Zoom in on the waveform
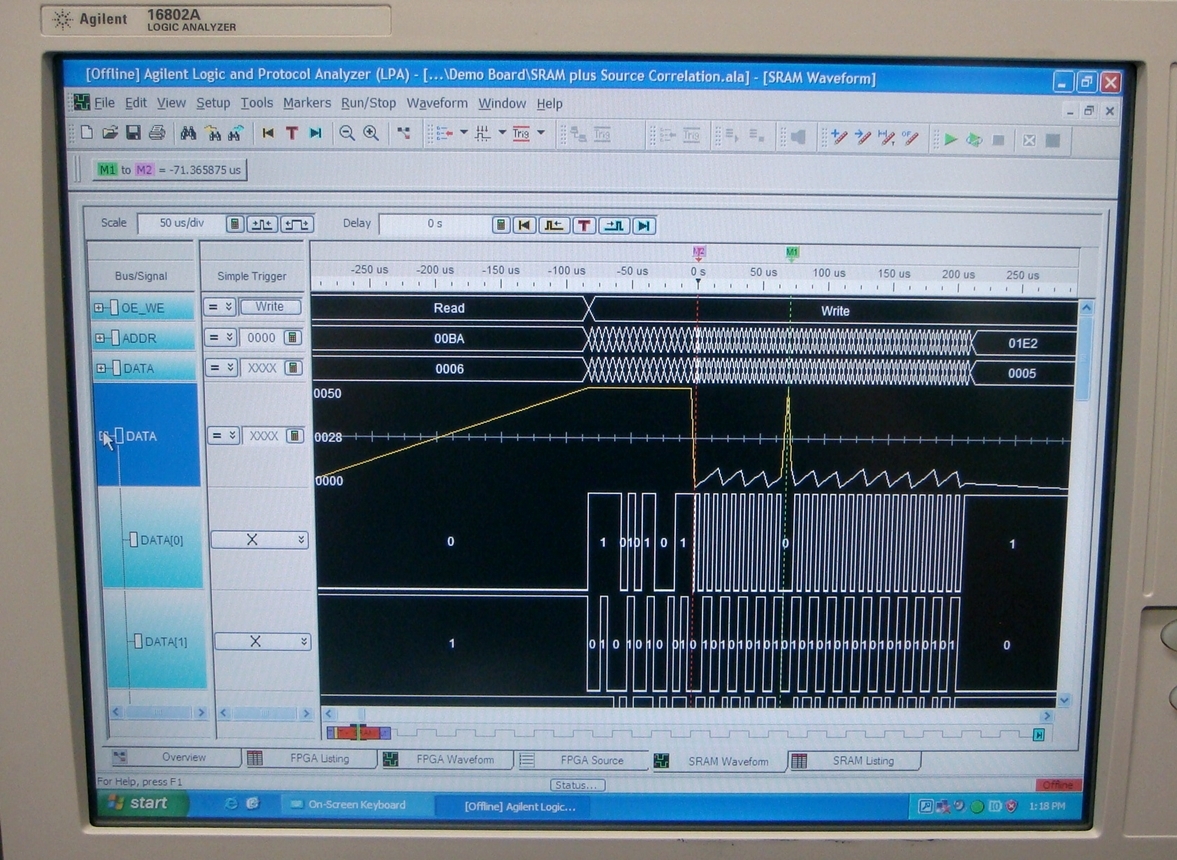 pos(371,134)
